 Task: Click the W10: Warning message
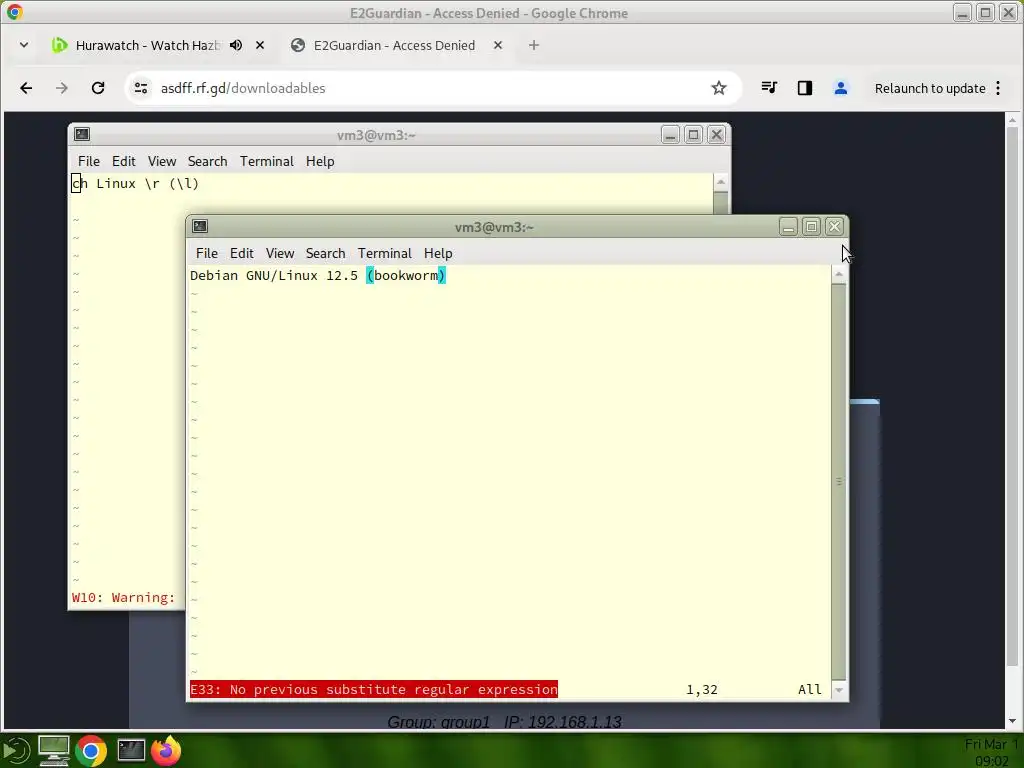tap(123, 598)
